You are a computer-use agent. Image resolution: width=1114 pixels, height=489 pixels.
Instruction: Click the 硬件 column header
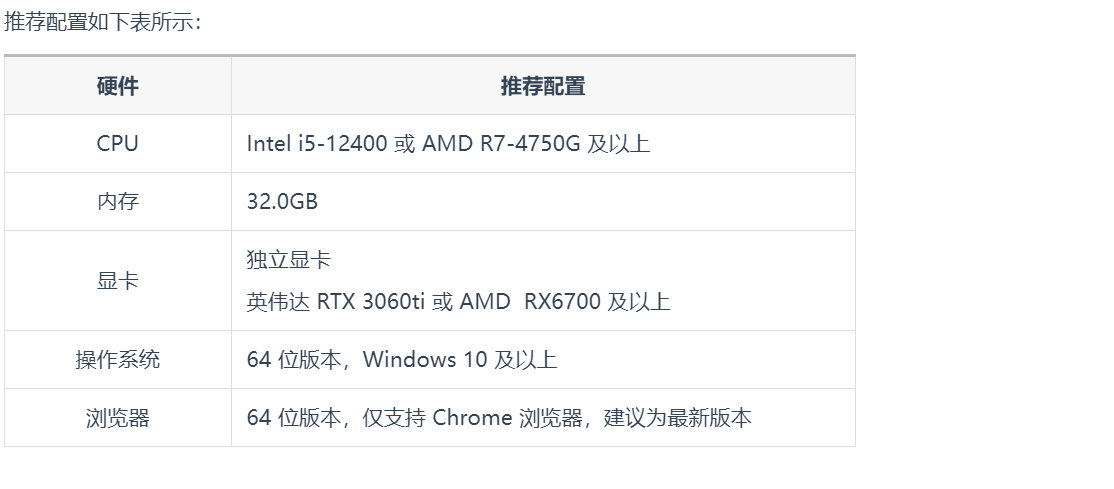(x=117, y=86)
